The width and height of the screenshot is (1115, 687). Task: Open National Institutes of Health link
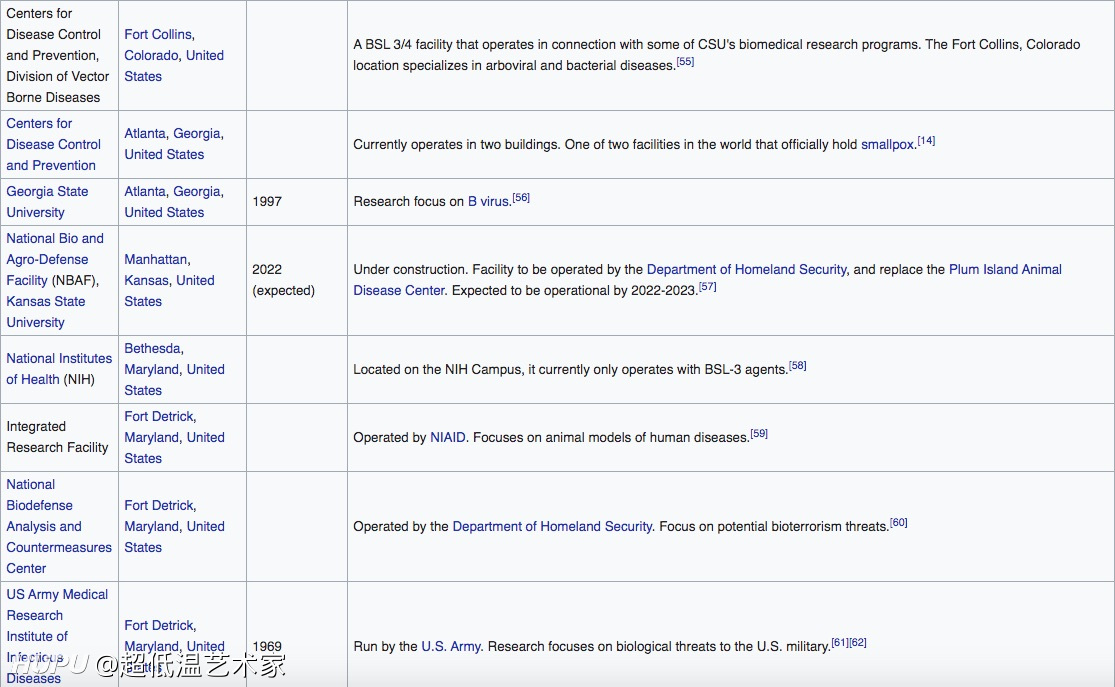[x=59, y=369]
